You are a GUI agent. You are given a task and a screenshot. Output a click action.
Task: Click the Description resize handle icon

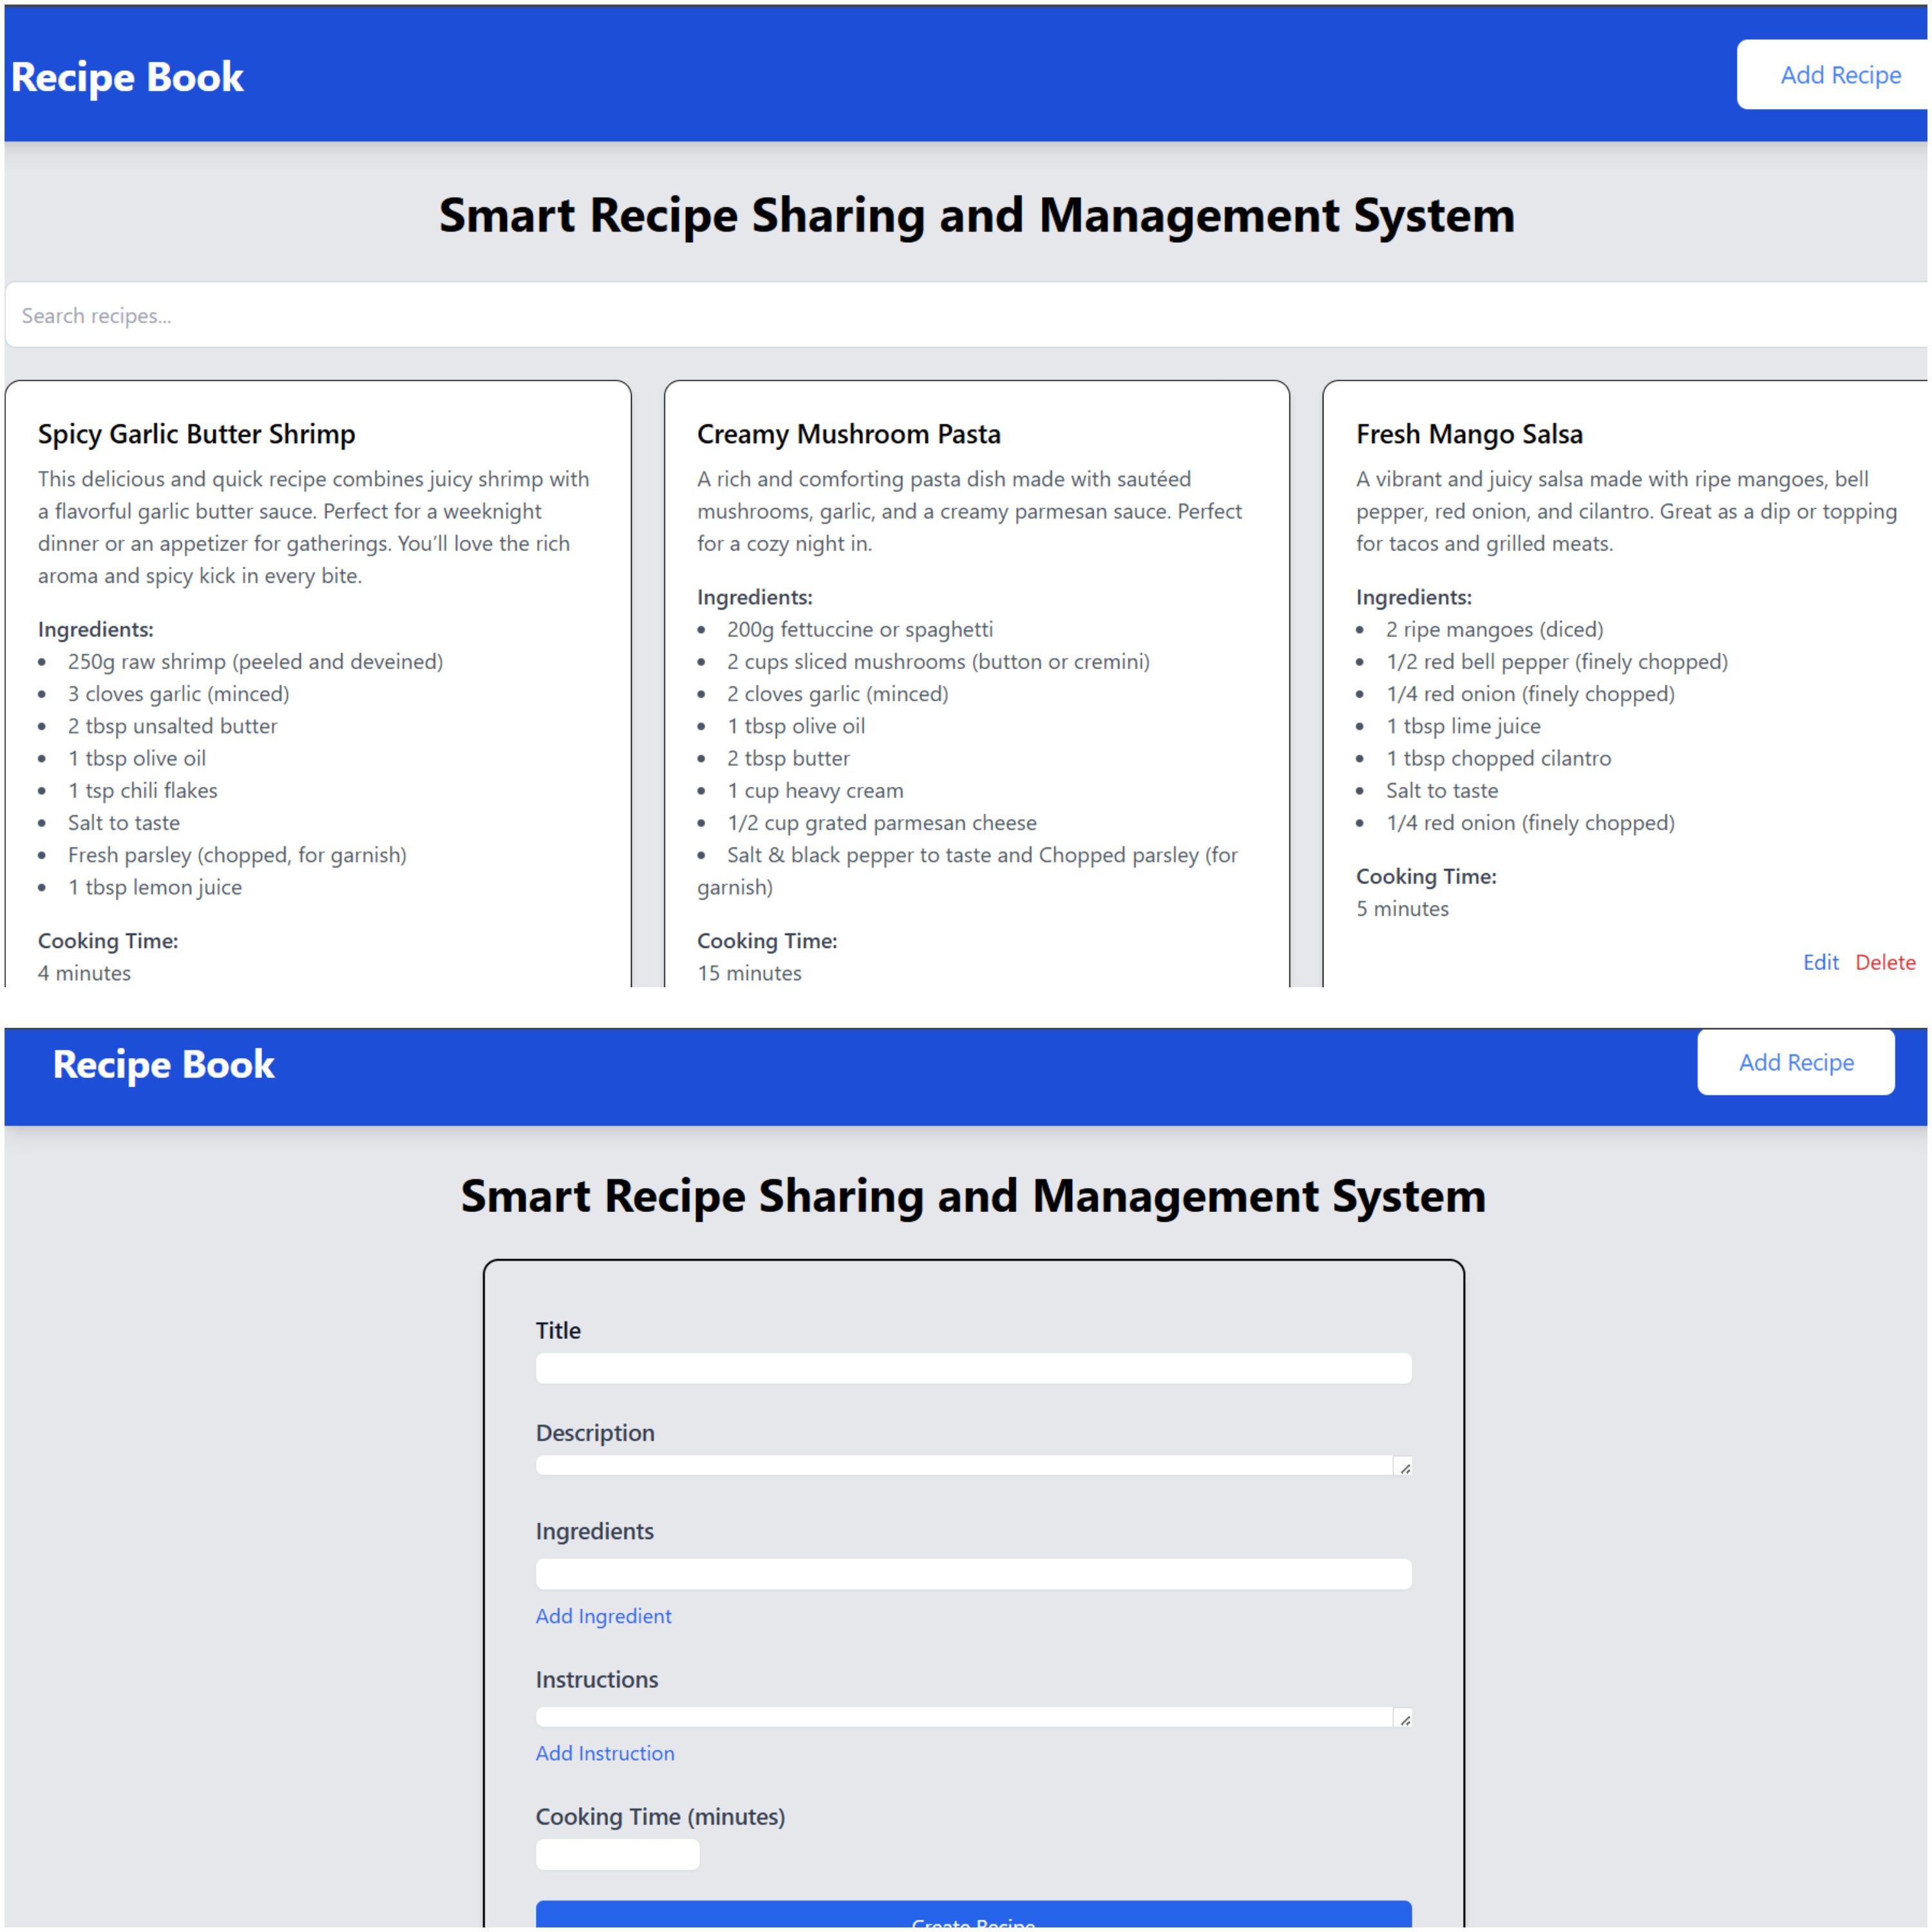(1405, 1468)
